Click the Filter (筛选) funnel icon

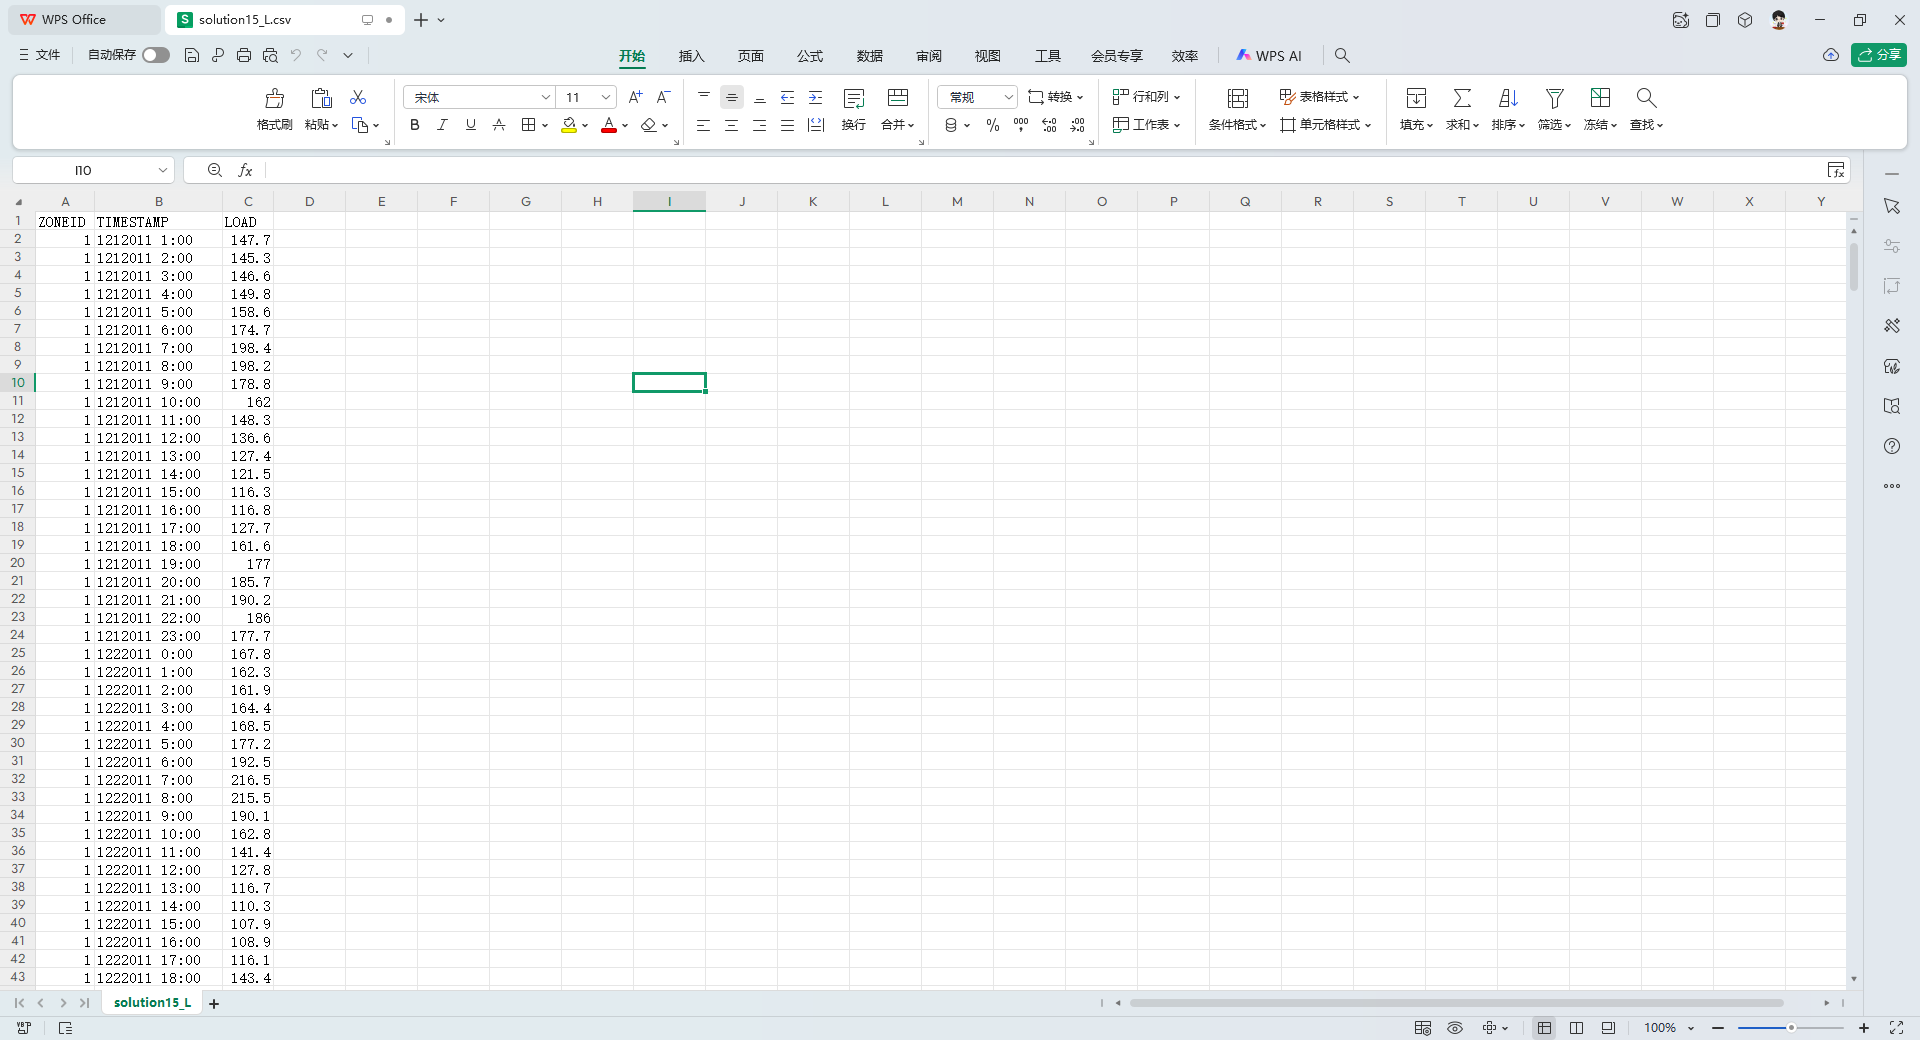coord(1554,98)
